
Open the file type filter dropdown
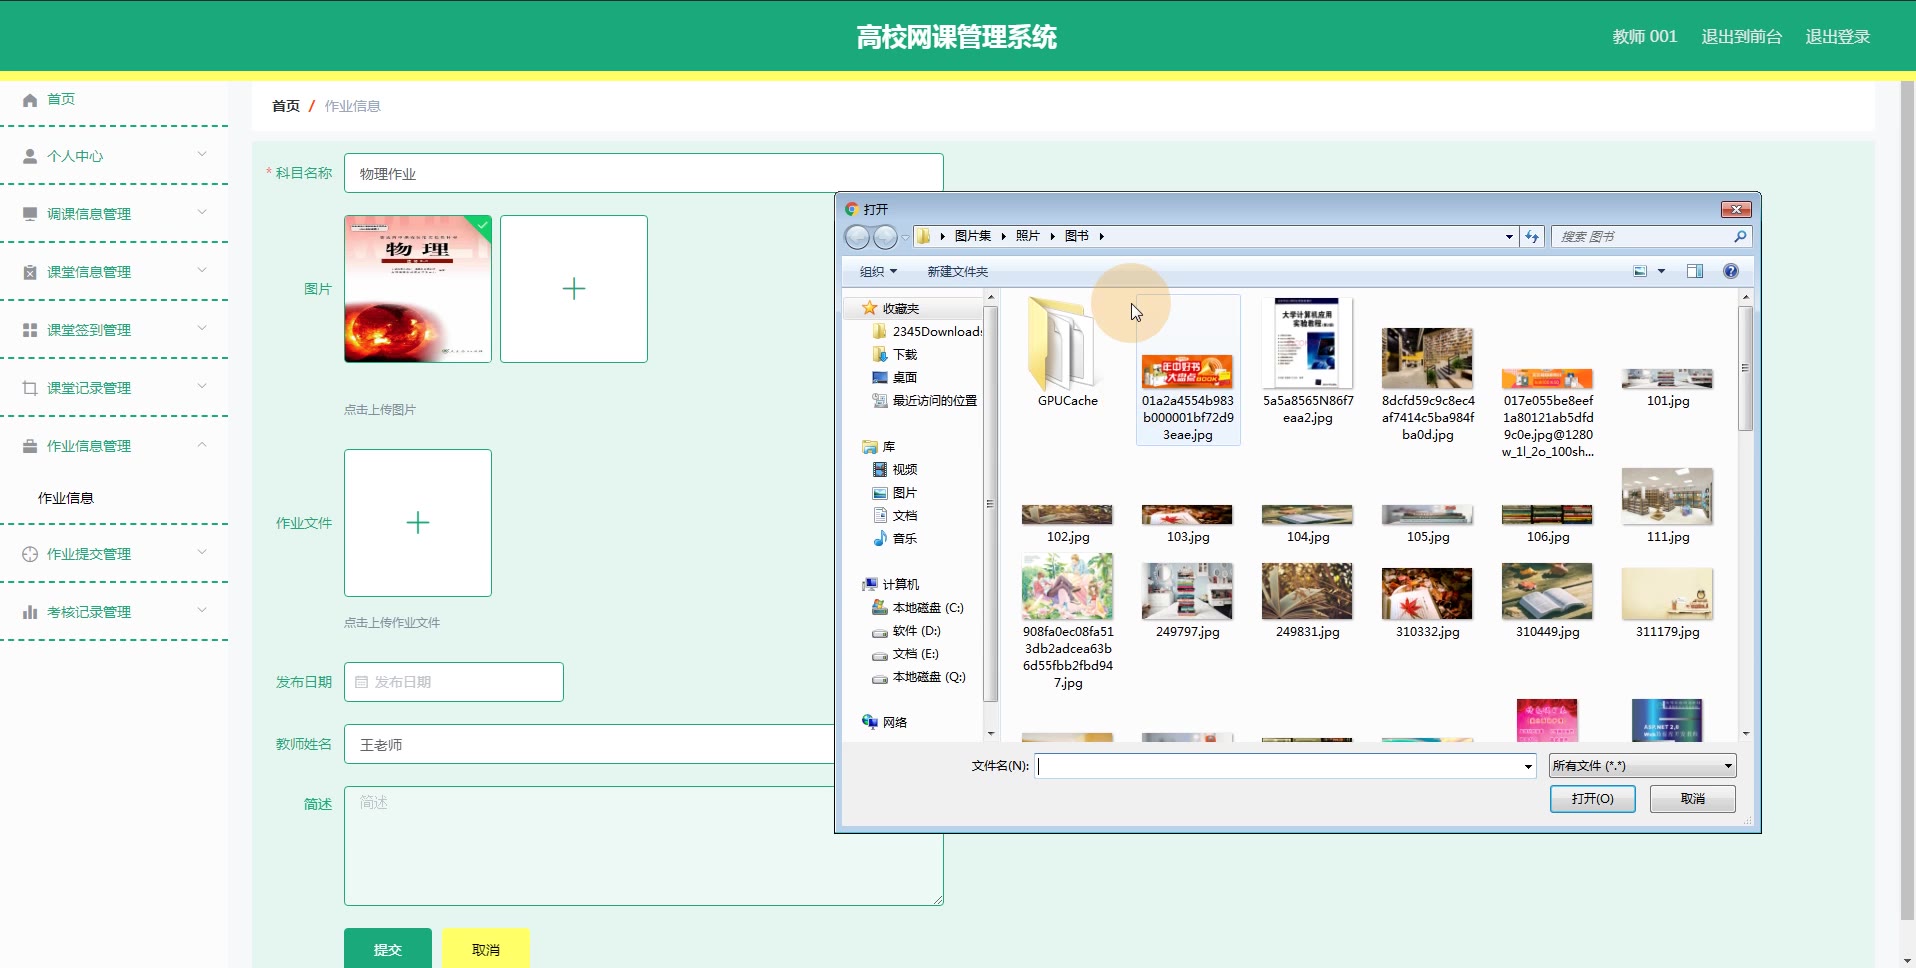pyautogui.click(x=1642, y=766)
